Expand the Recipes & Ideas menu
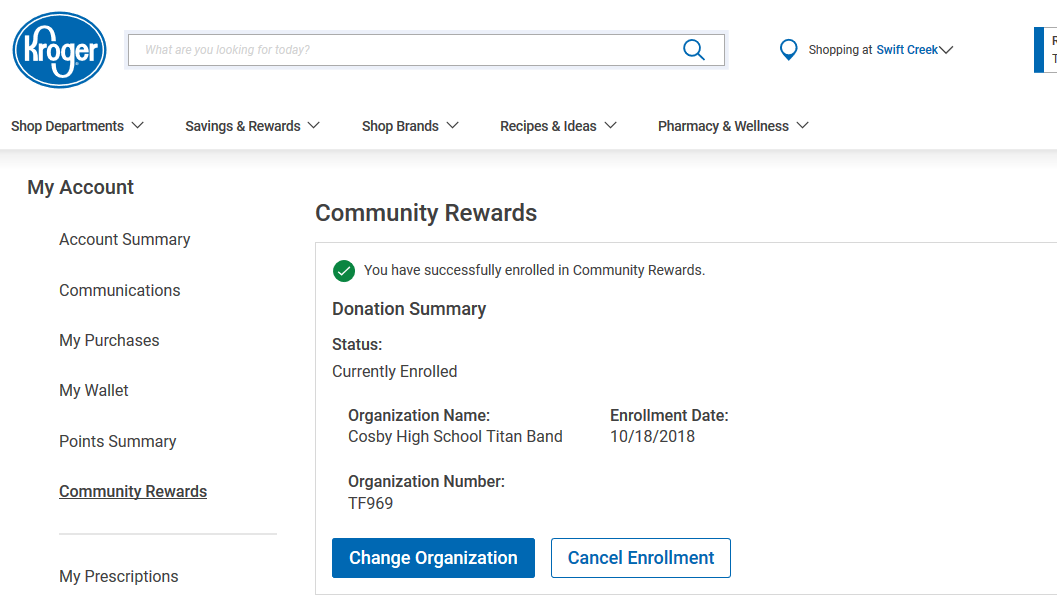 (558, 126)
